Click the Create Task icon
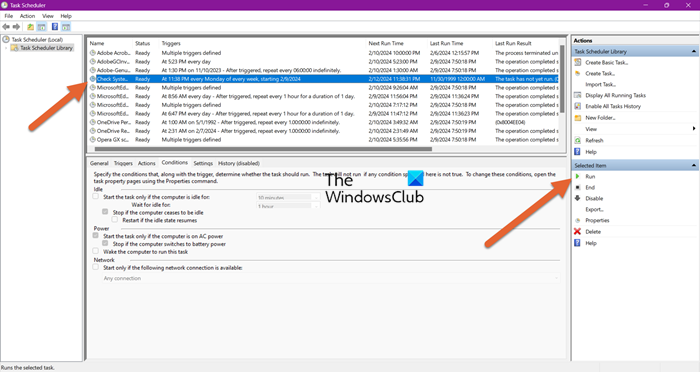The image size is (700, 372). [x=578, y=73]
